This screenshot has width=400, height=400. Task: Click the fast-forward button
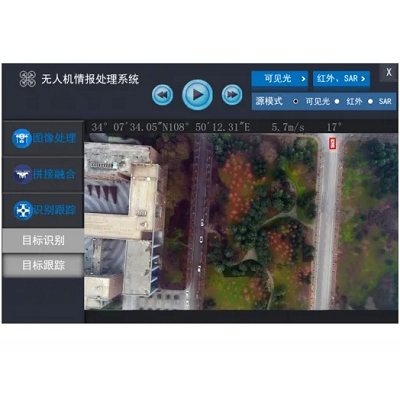232,95
